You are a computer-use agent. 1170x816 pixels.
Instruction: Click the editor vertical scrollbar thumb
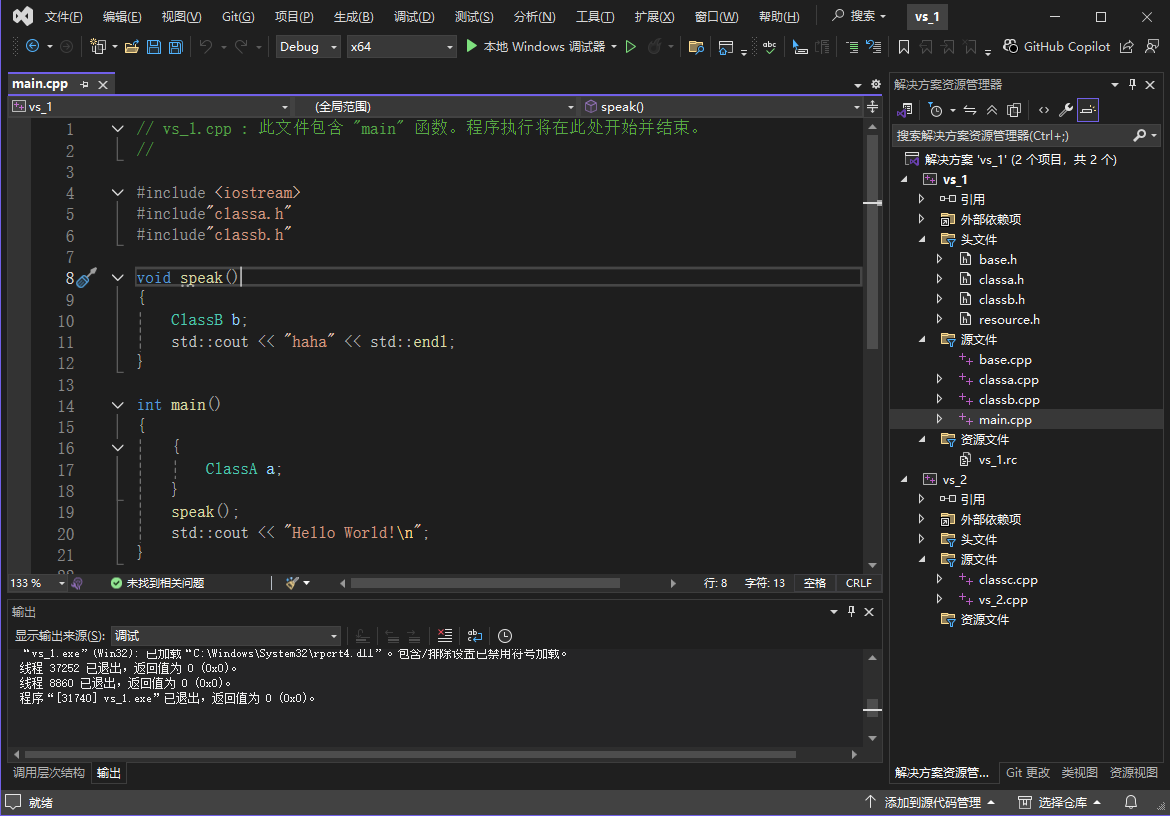point(872,242)
